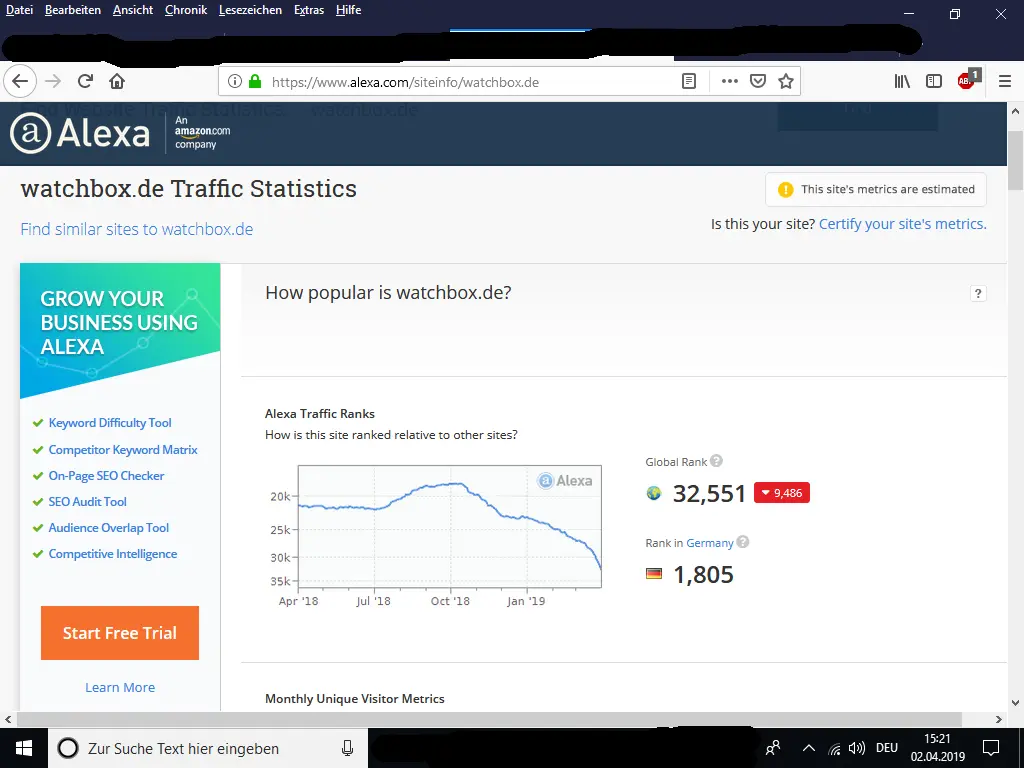Open the Ansicht menu
This screenshot has height=768, width=1024.
133,10
